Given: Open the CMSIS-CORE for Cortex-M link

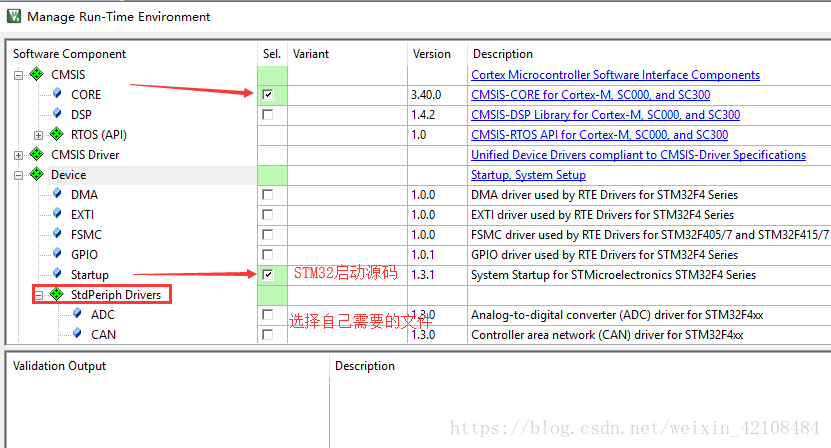Looking at the screenshot, I should pos(590,95).
